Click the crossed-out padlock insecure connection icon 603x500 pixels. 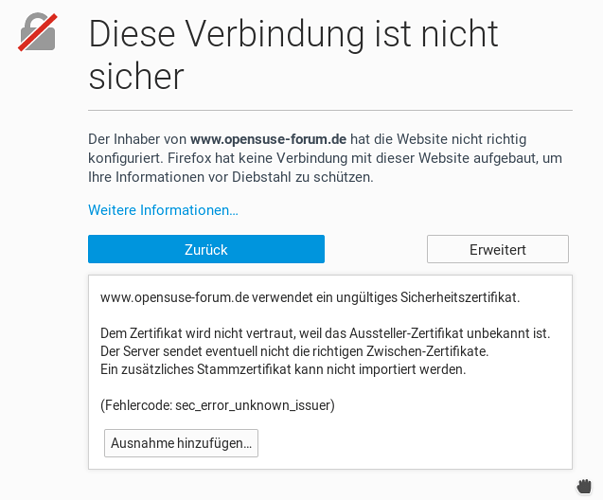point(38,32)
